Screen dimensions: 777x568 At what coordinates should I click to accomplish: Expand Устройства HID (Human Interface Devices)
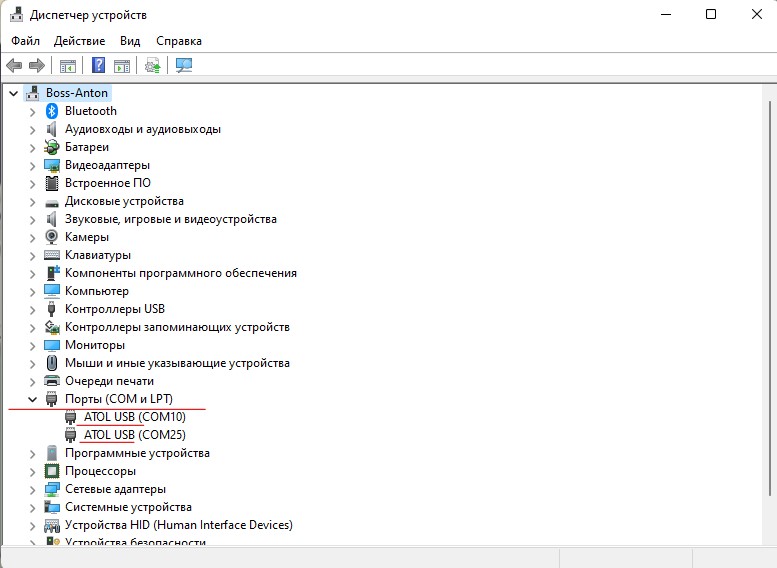[32, 525]
